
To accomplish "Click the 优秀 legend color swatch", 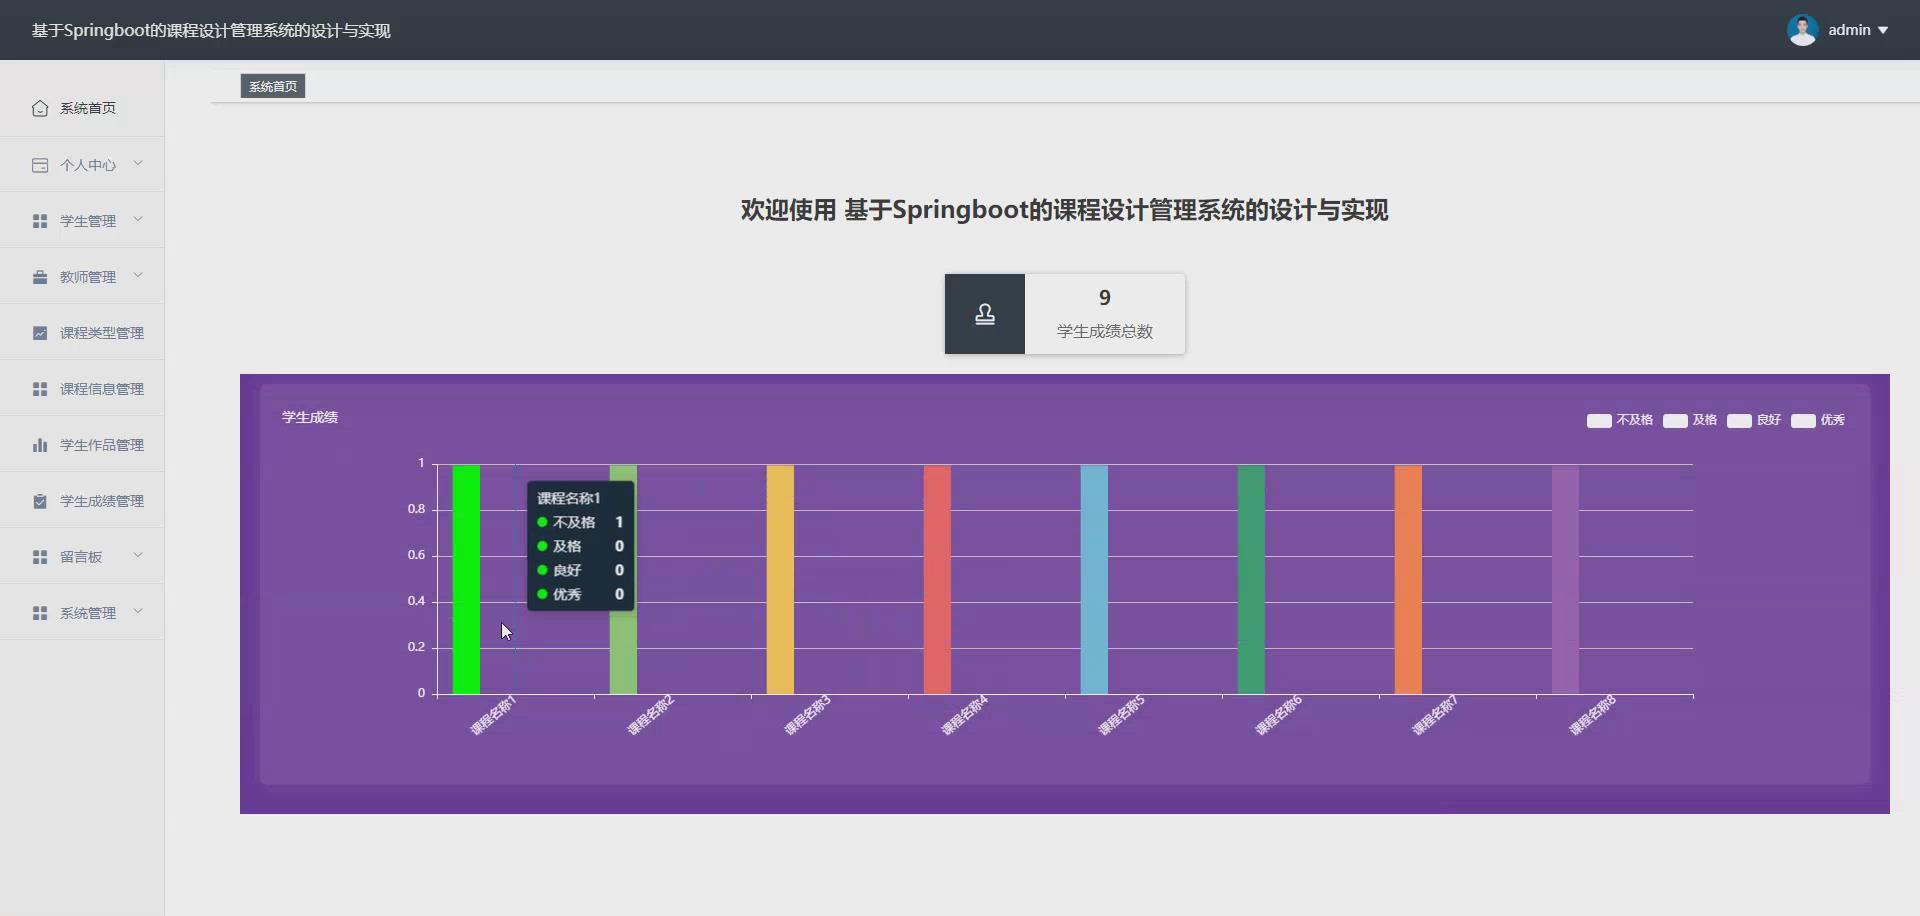I will [x=1804, y=420].
